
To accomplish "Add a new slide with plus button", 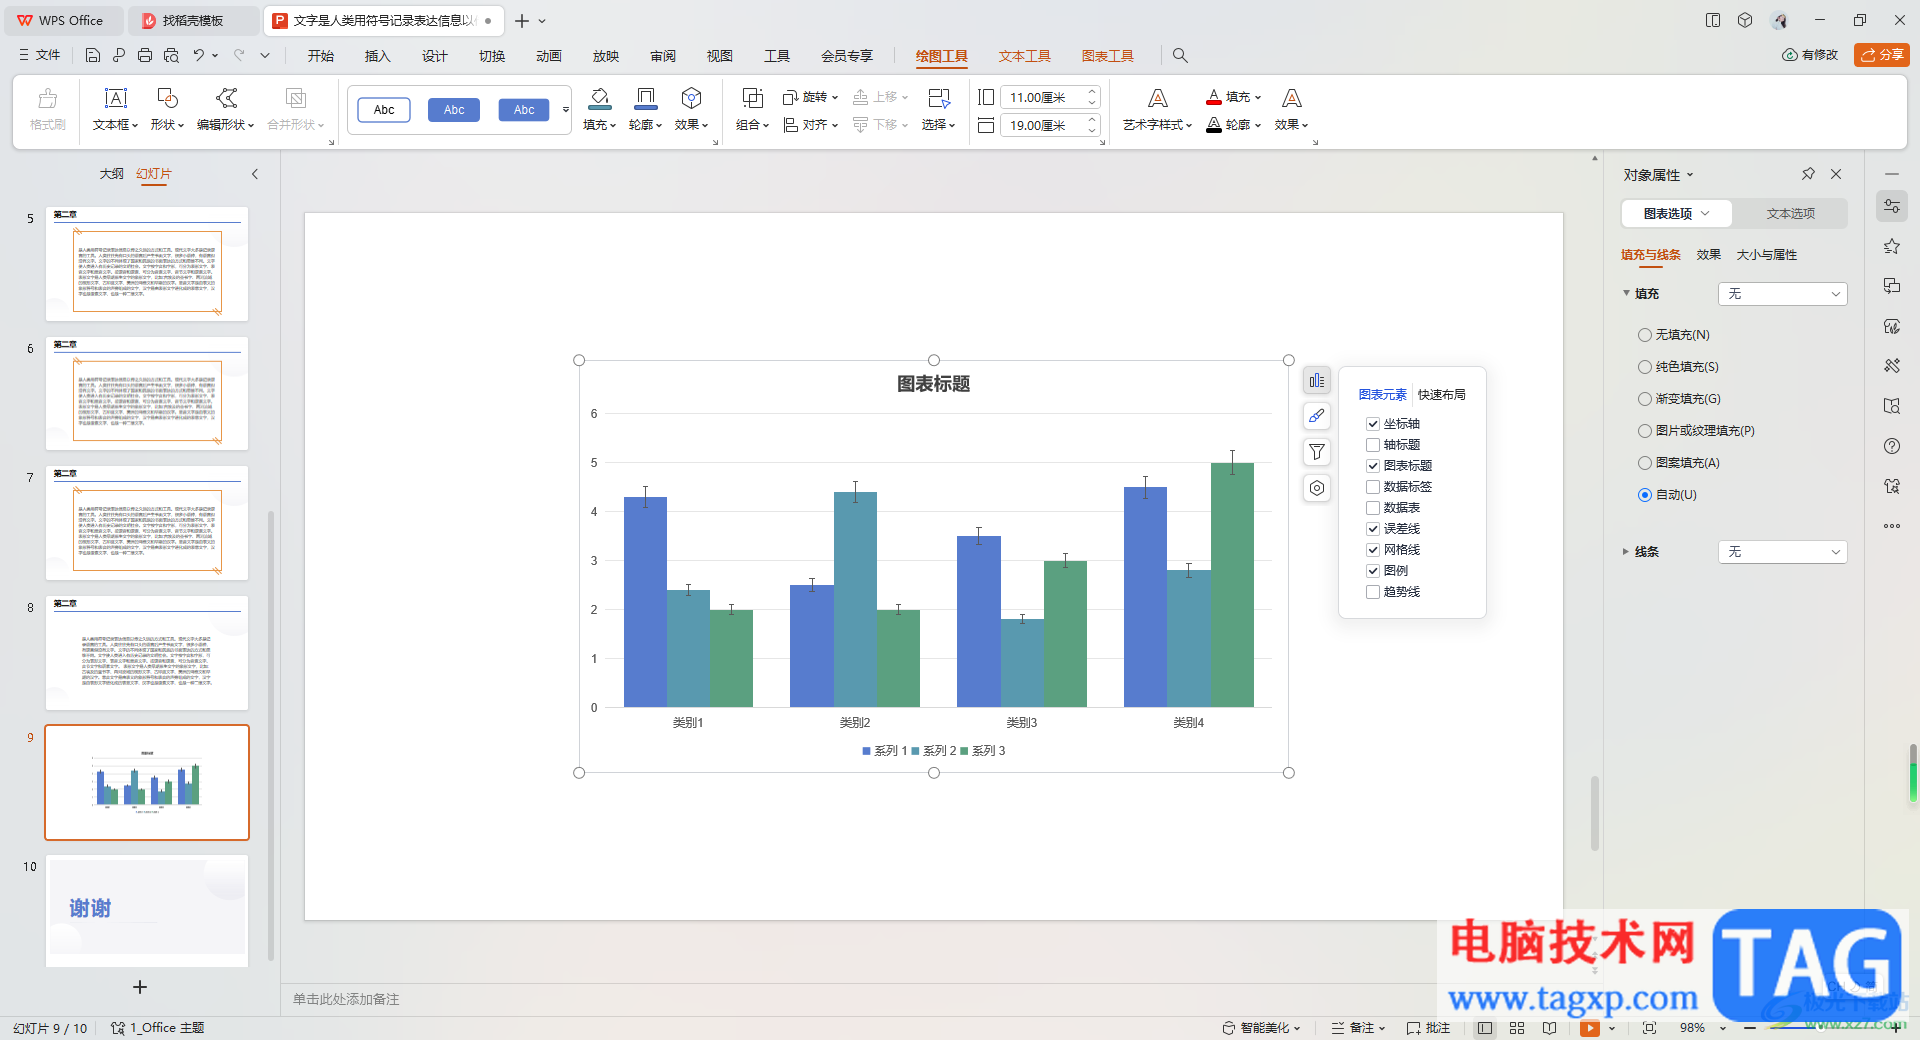I will [140, 987].
